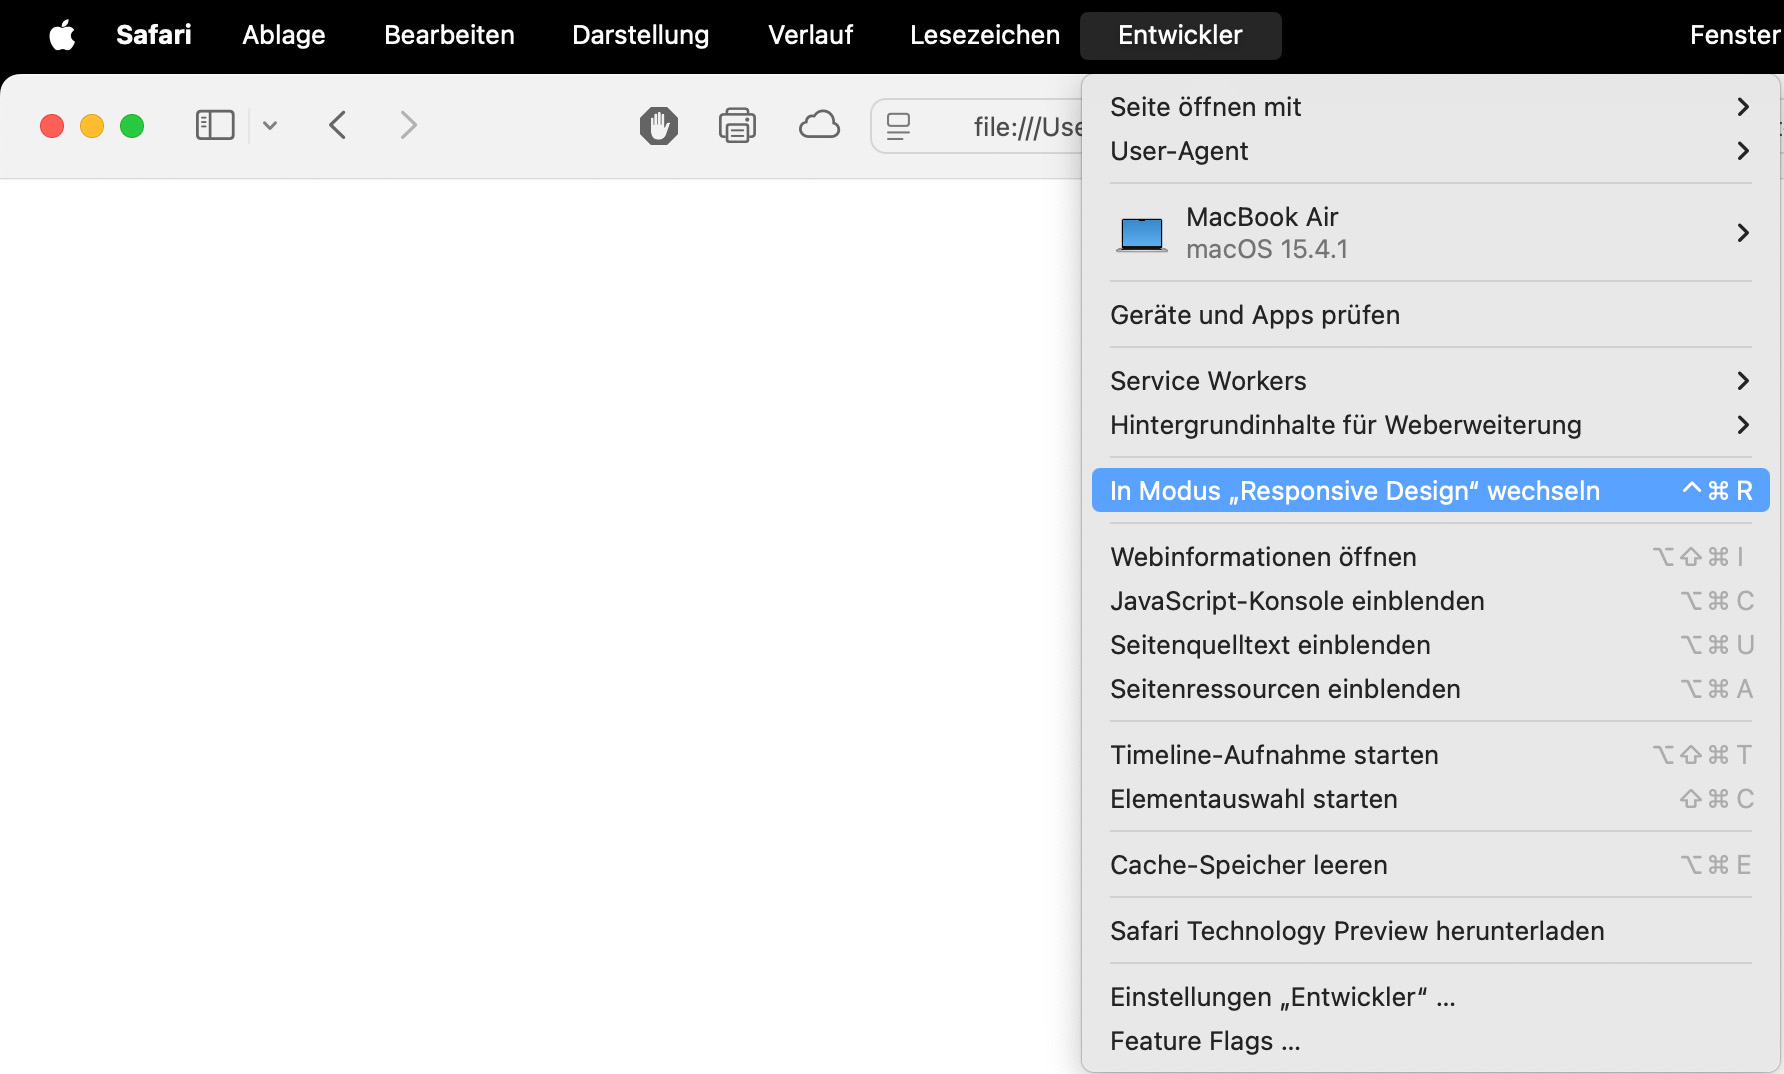1784x1074 pixels.
Task: Go forward to next page
Action: [408, 125]
